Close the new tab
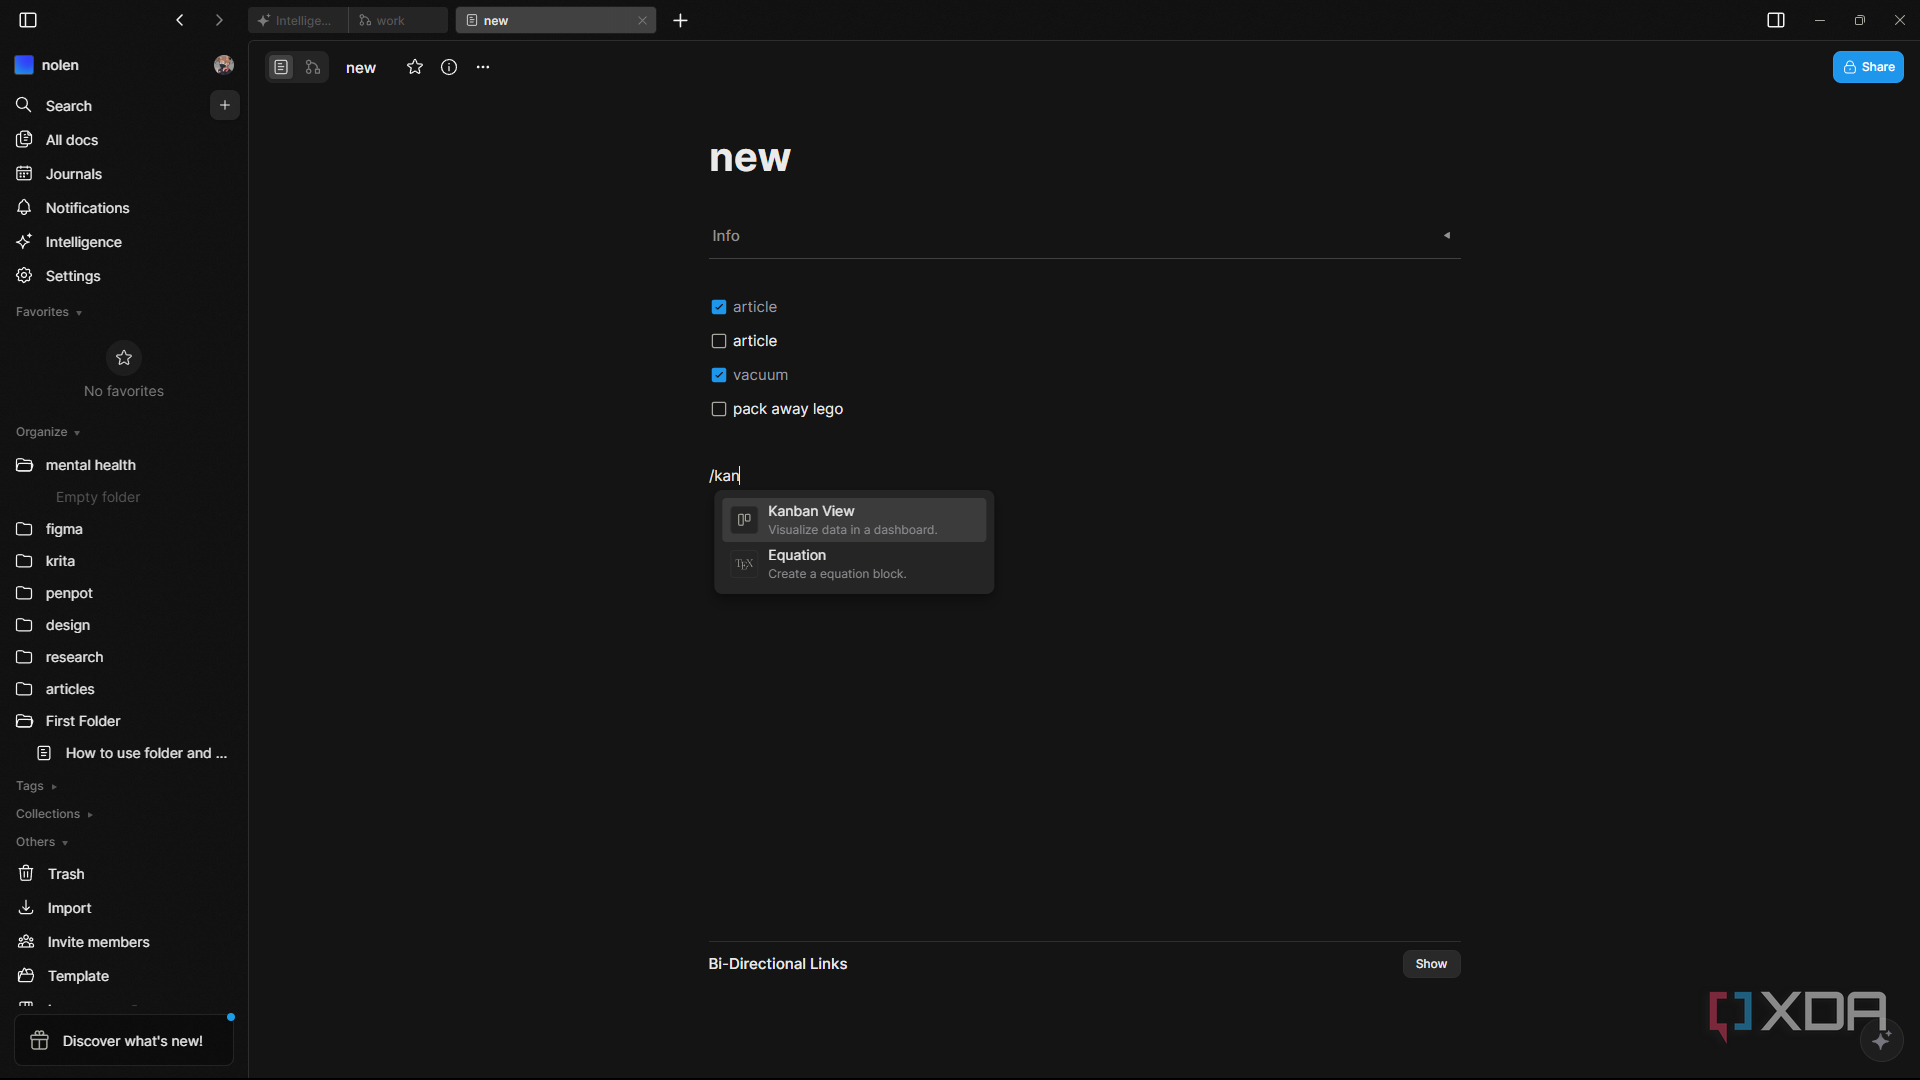 642,20
